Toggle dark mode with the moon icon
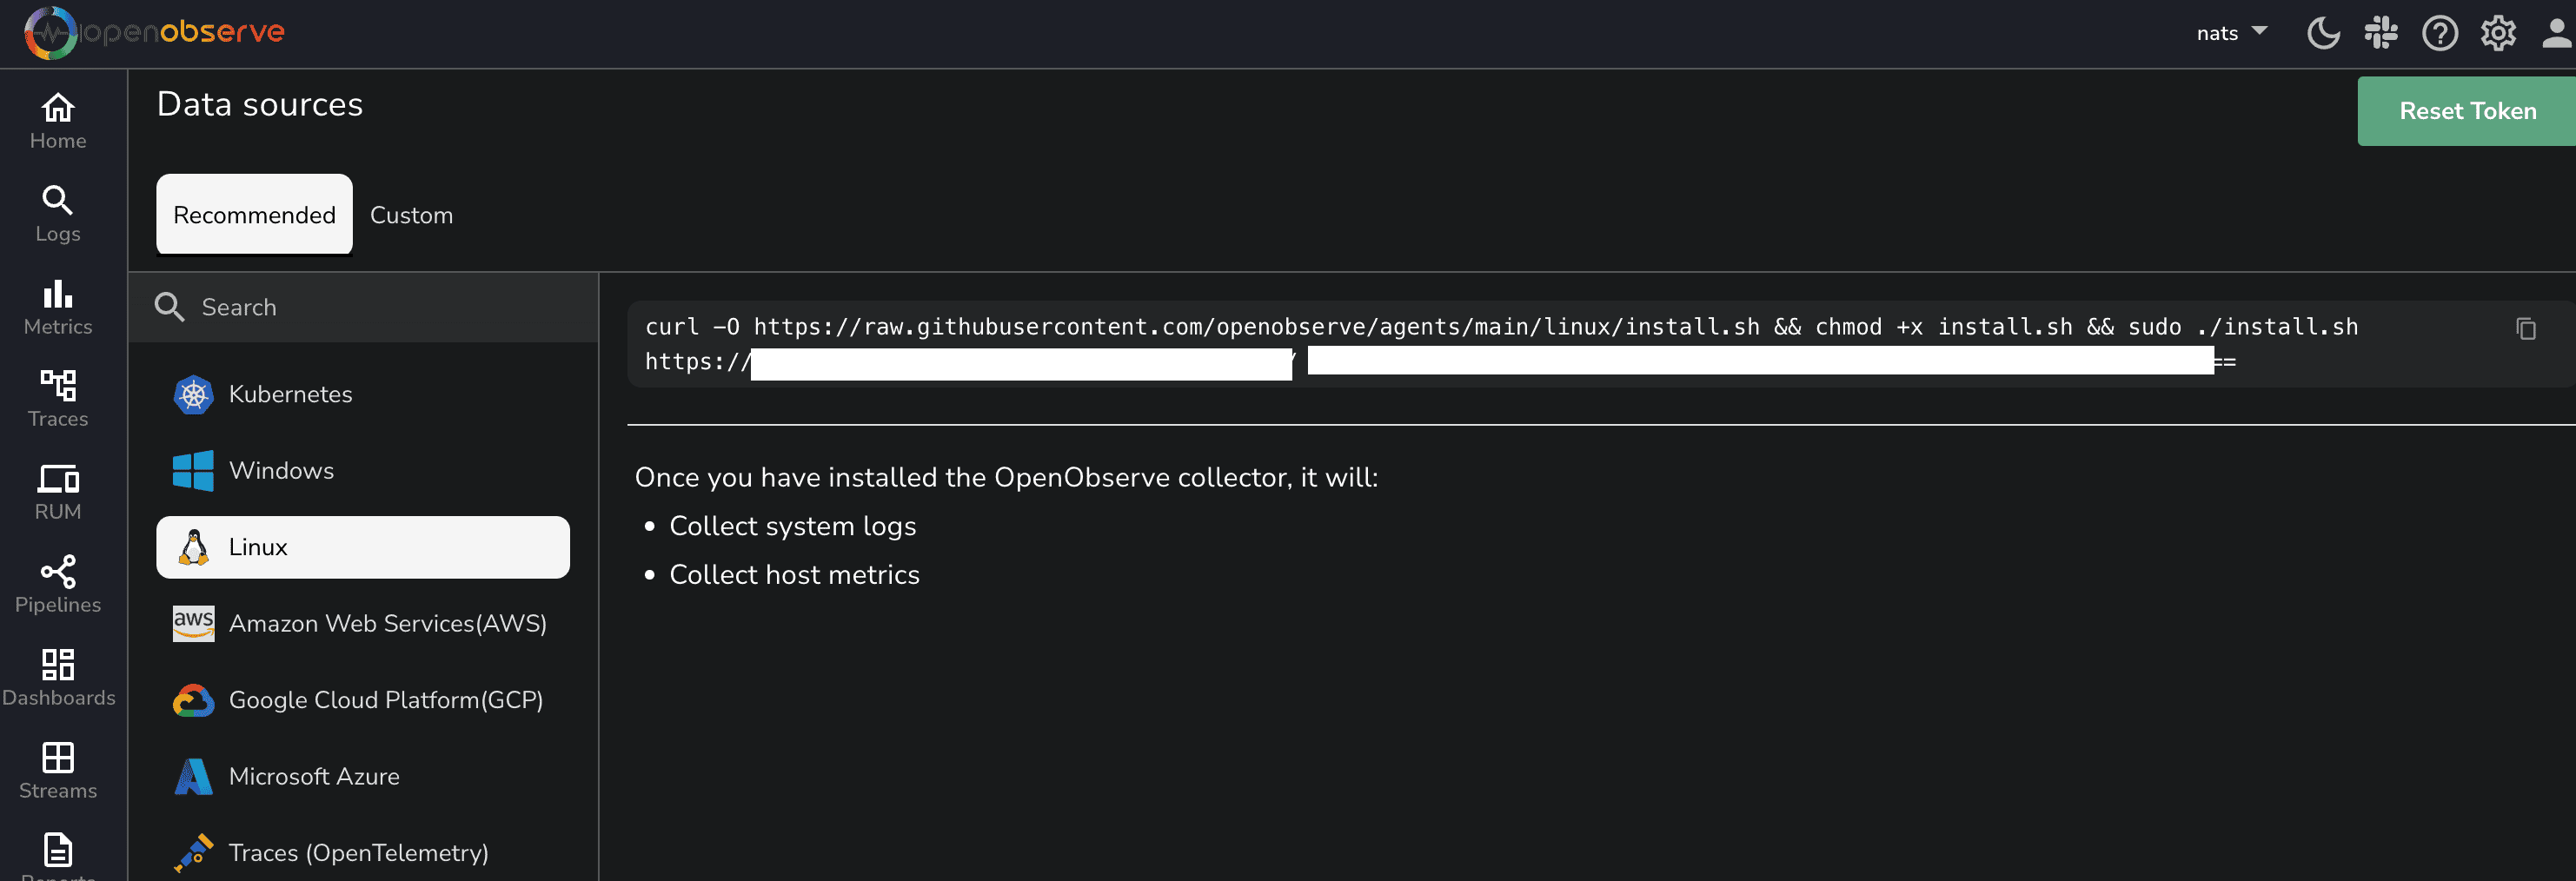The height and width of the screenshot is (881, 2576). [2322, 34]
